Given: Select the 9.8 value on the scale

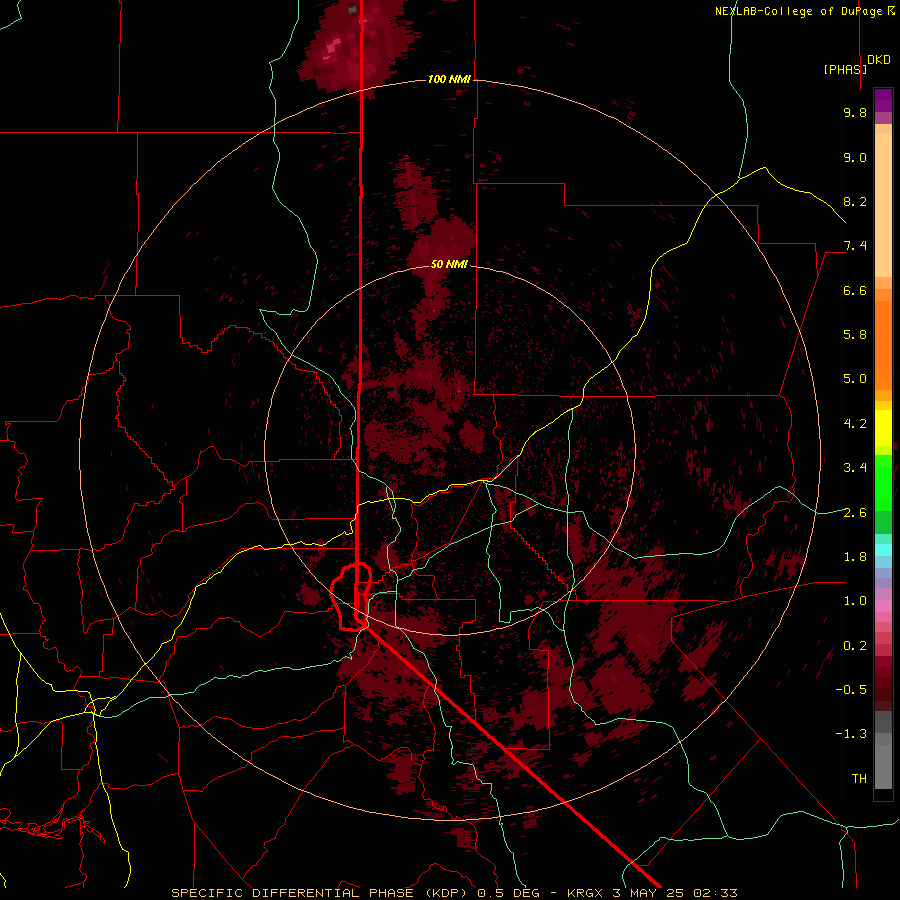Looking at the screenshot, I should (x=855, y=112).
